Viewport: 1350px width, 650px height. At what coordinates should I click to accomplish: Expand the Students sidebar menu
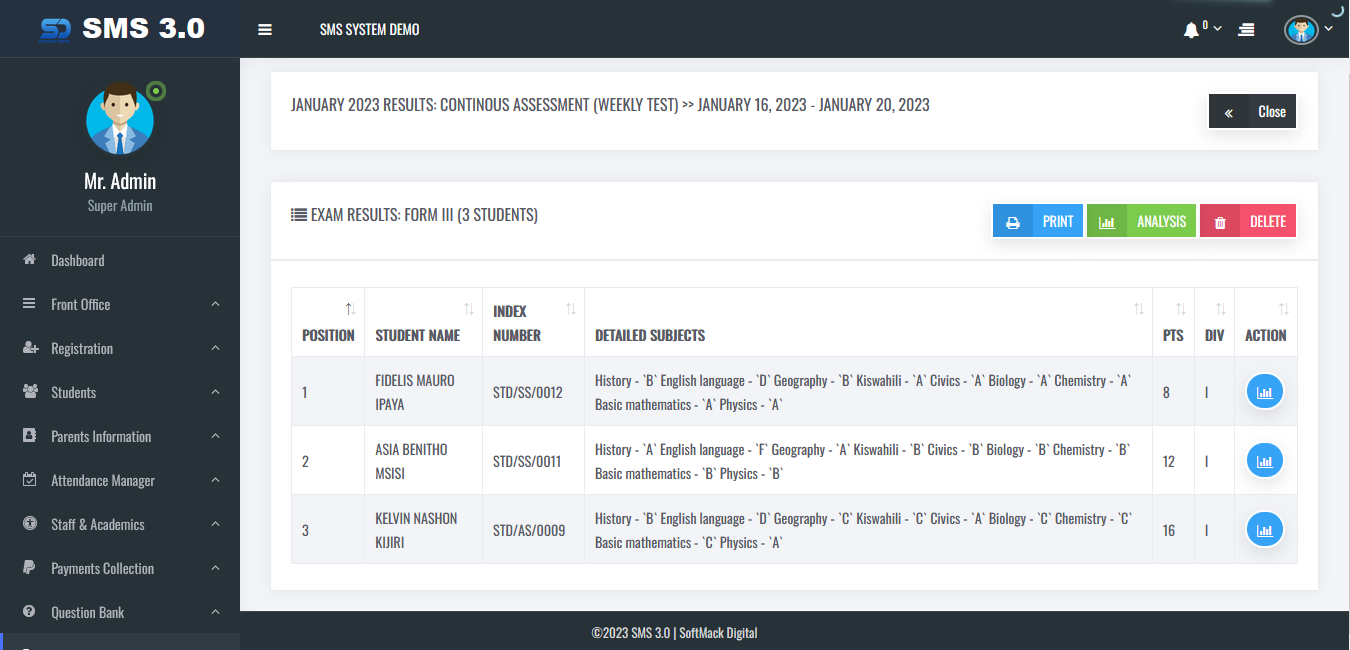click(x=120, y=392)
